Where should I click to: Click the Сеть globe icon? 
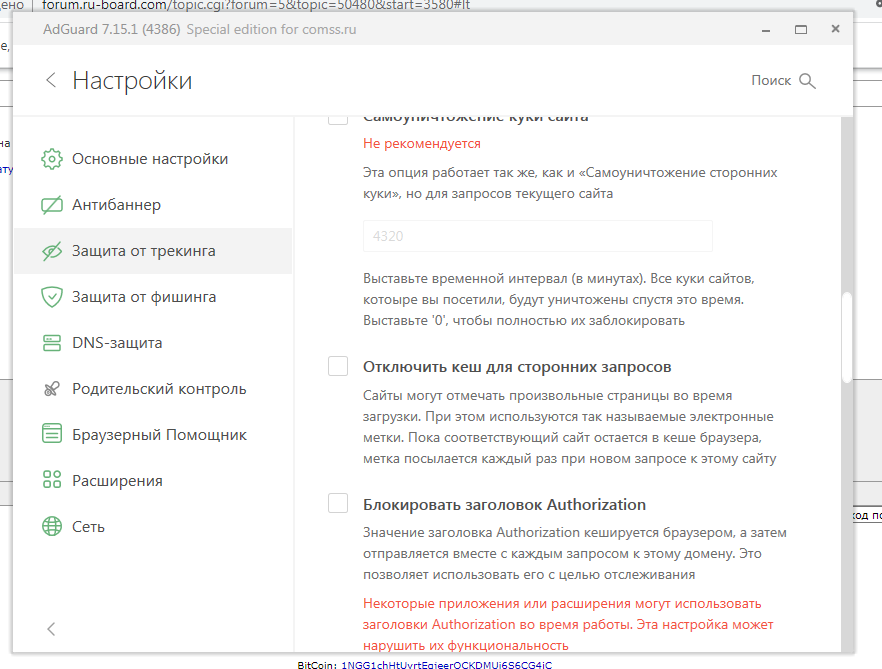tap(52, 527)
